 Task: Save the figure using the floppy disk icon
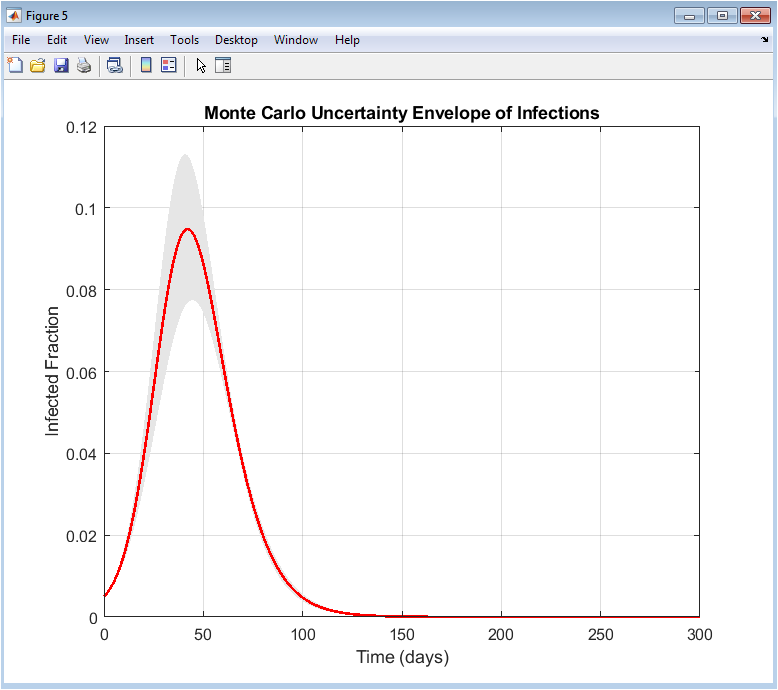(61, 66)
